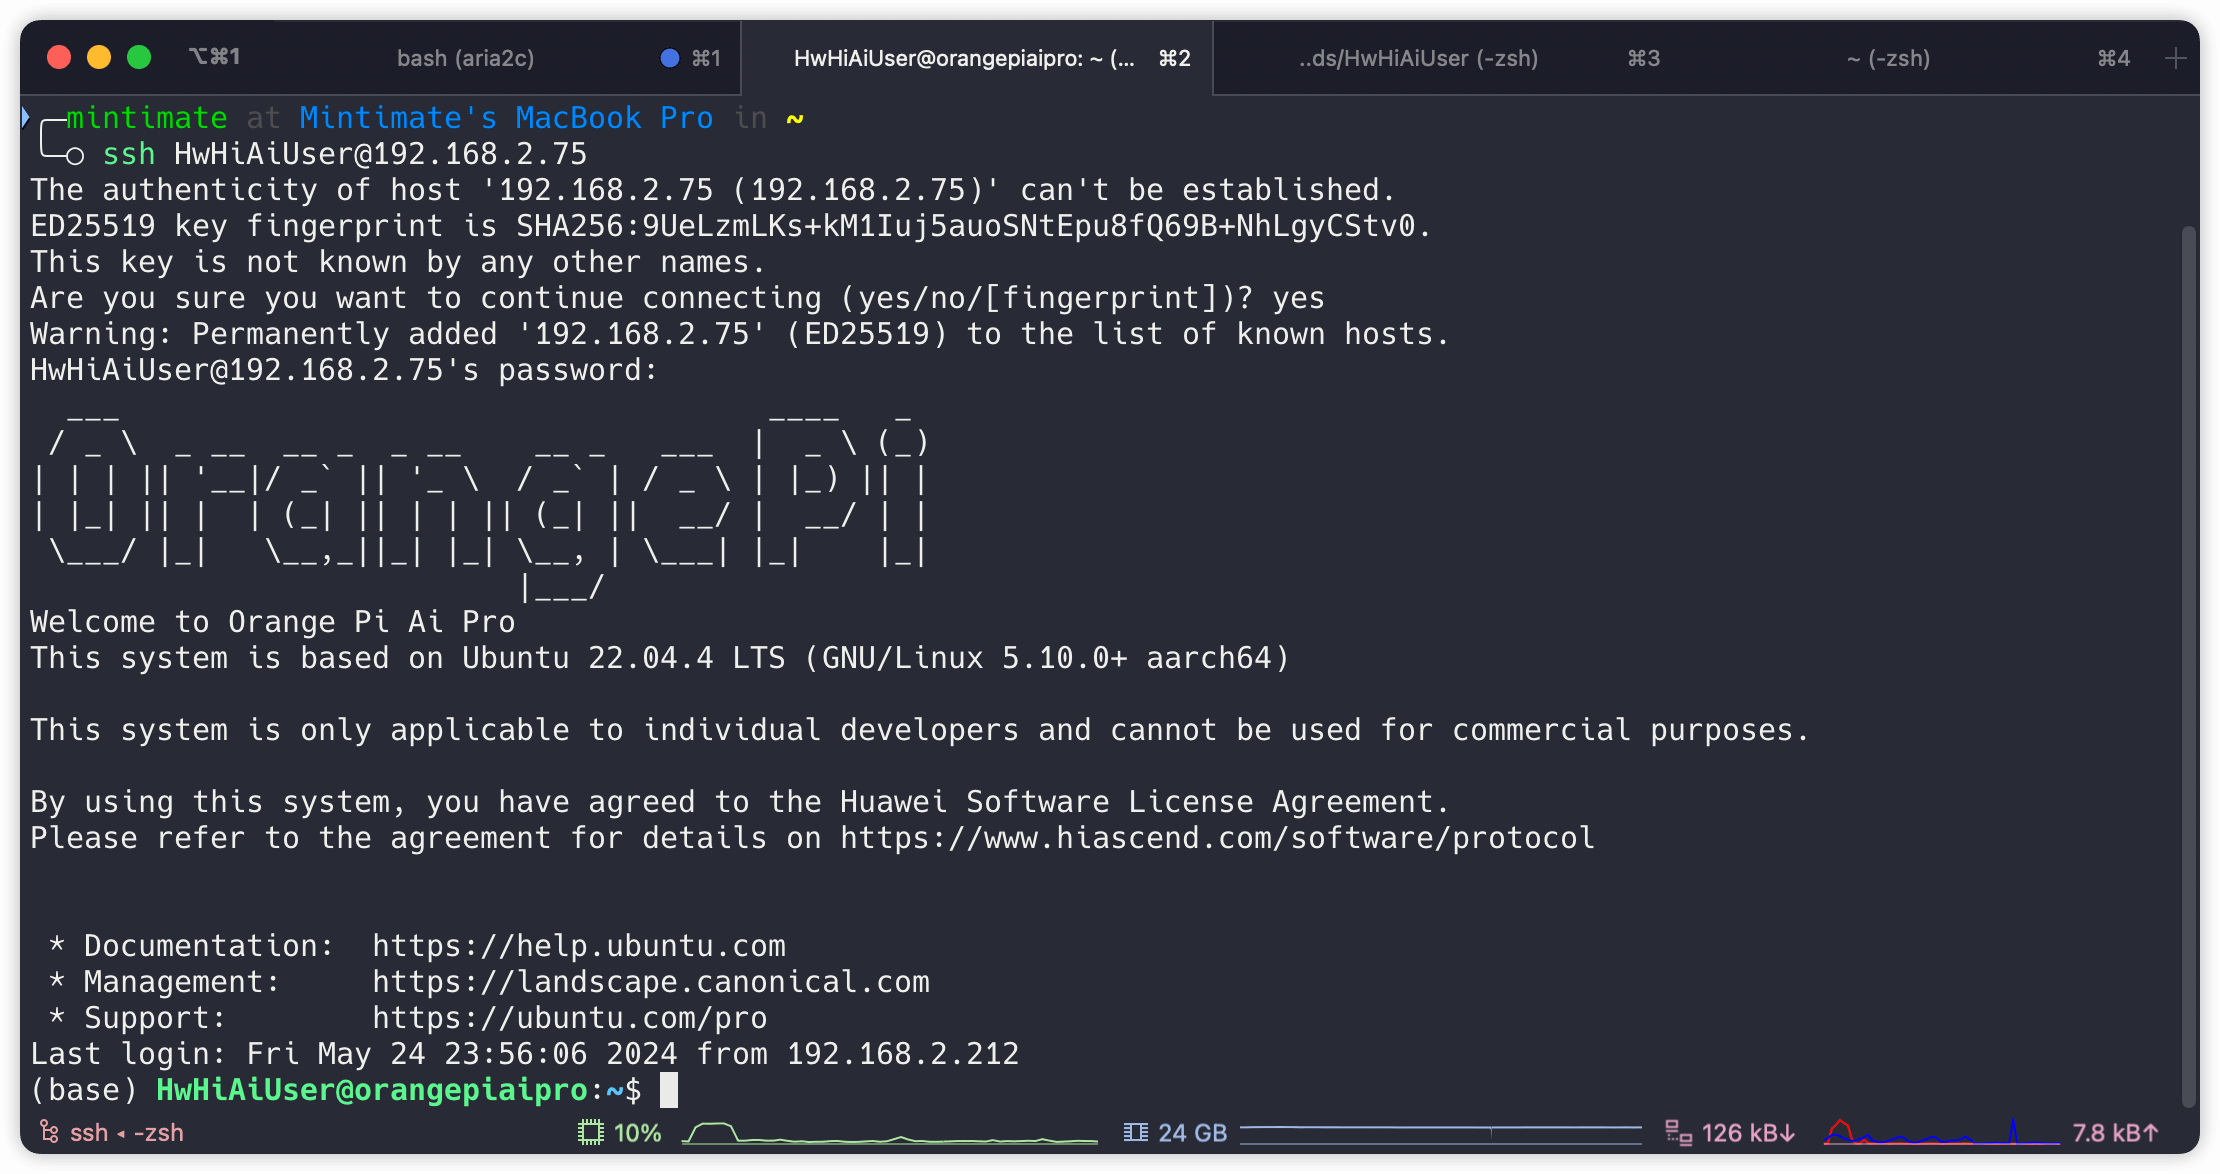2220x1174 pixels.
Task: Click the CPU chip icon in status bar
Action: click(591, 1133)
